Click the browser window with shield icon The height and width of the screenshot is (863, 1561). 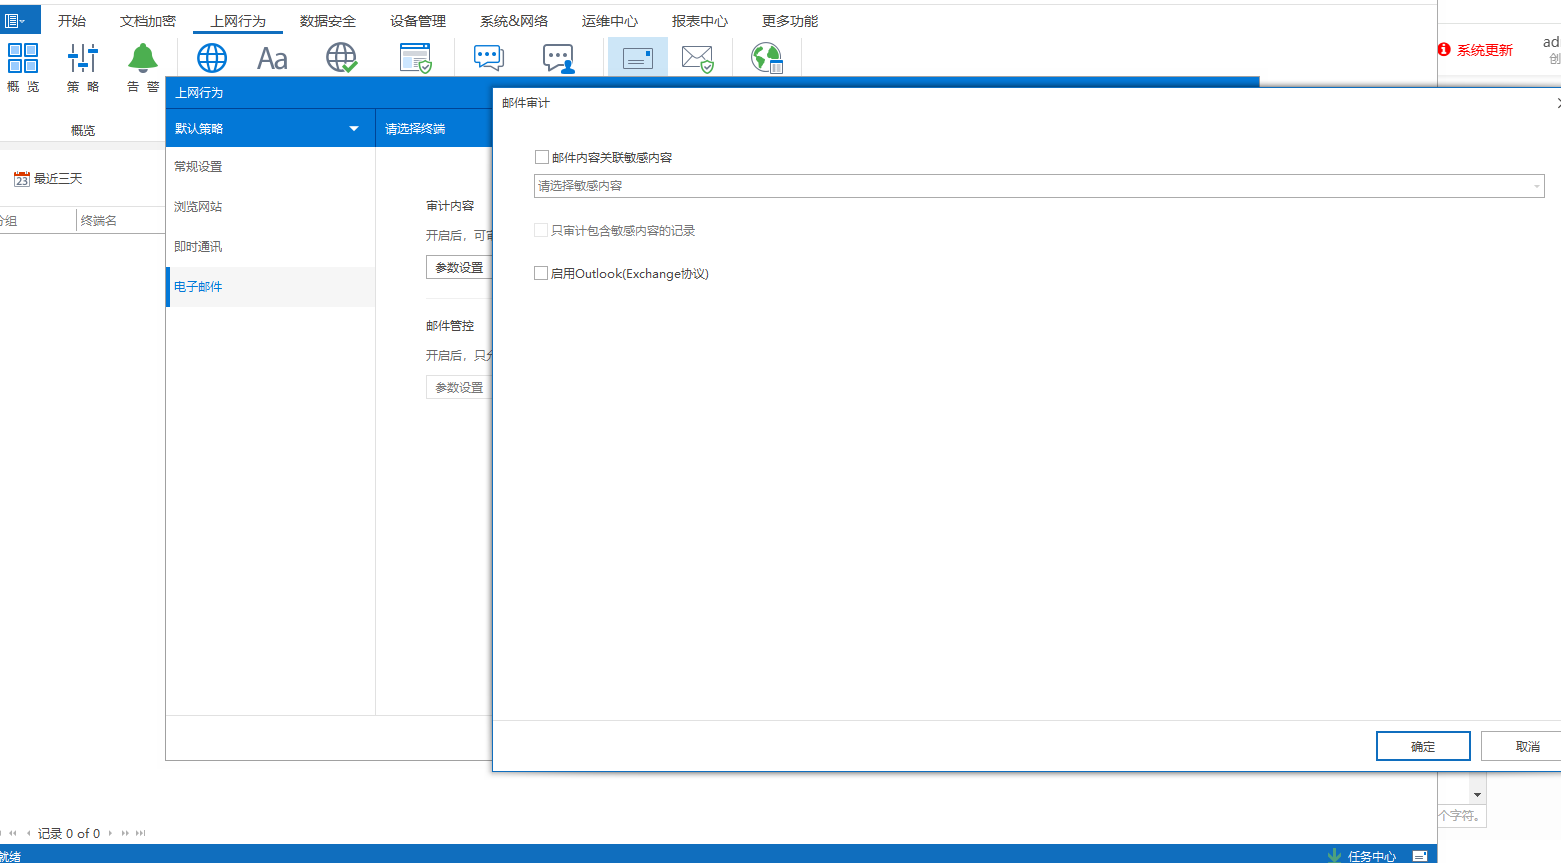pyautogui.click(x=416, y=58)
